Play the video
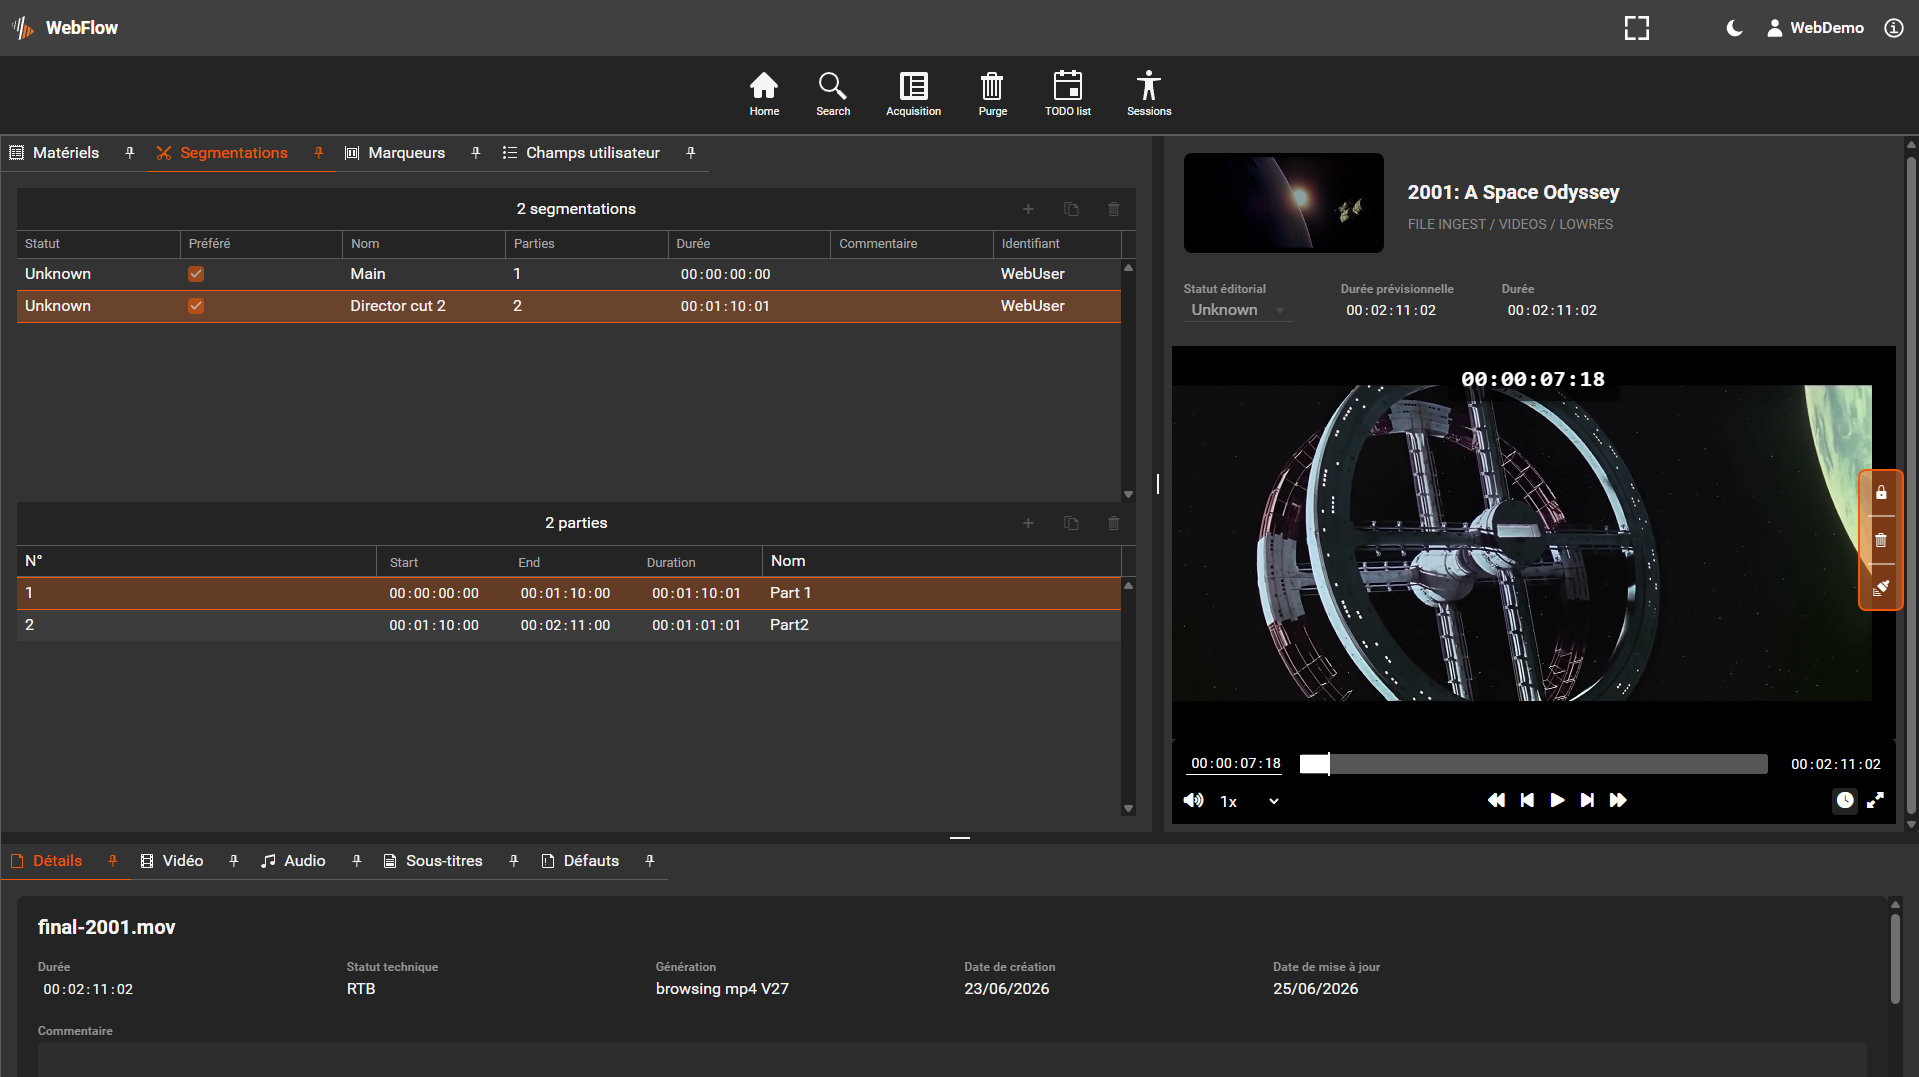This screenshot has width=1919, height=1077. pos(1557,800)
